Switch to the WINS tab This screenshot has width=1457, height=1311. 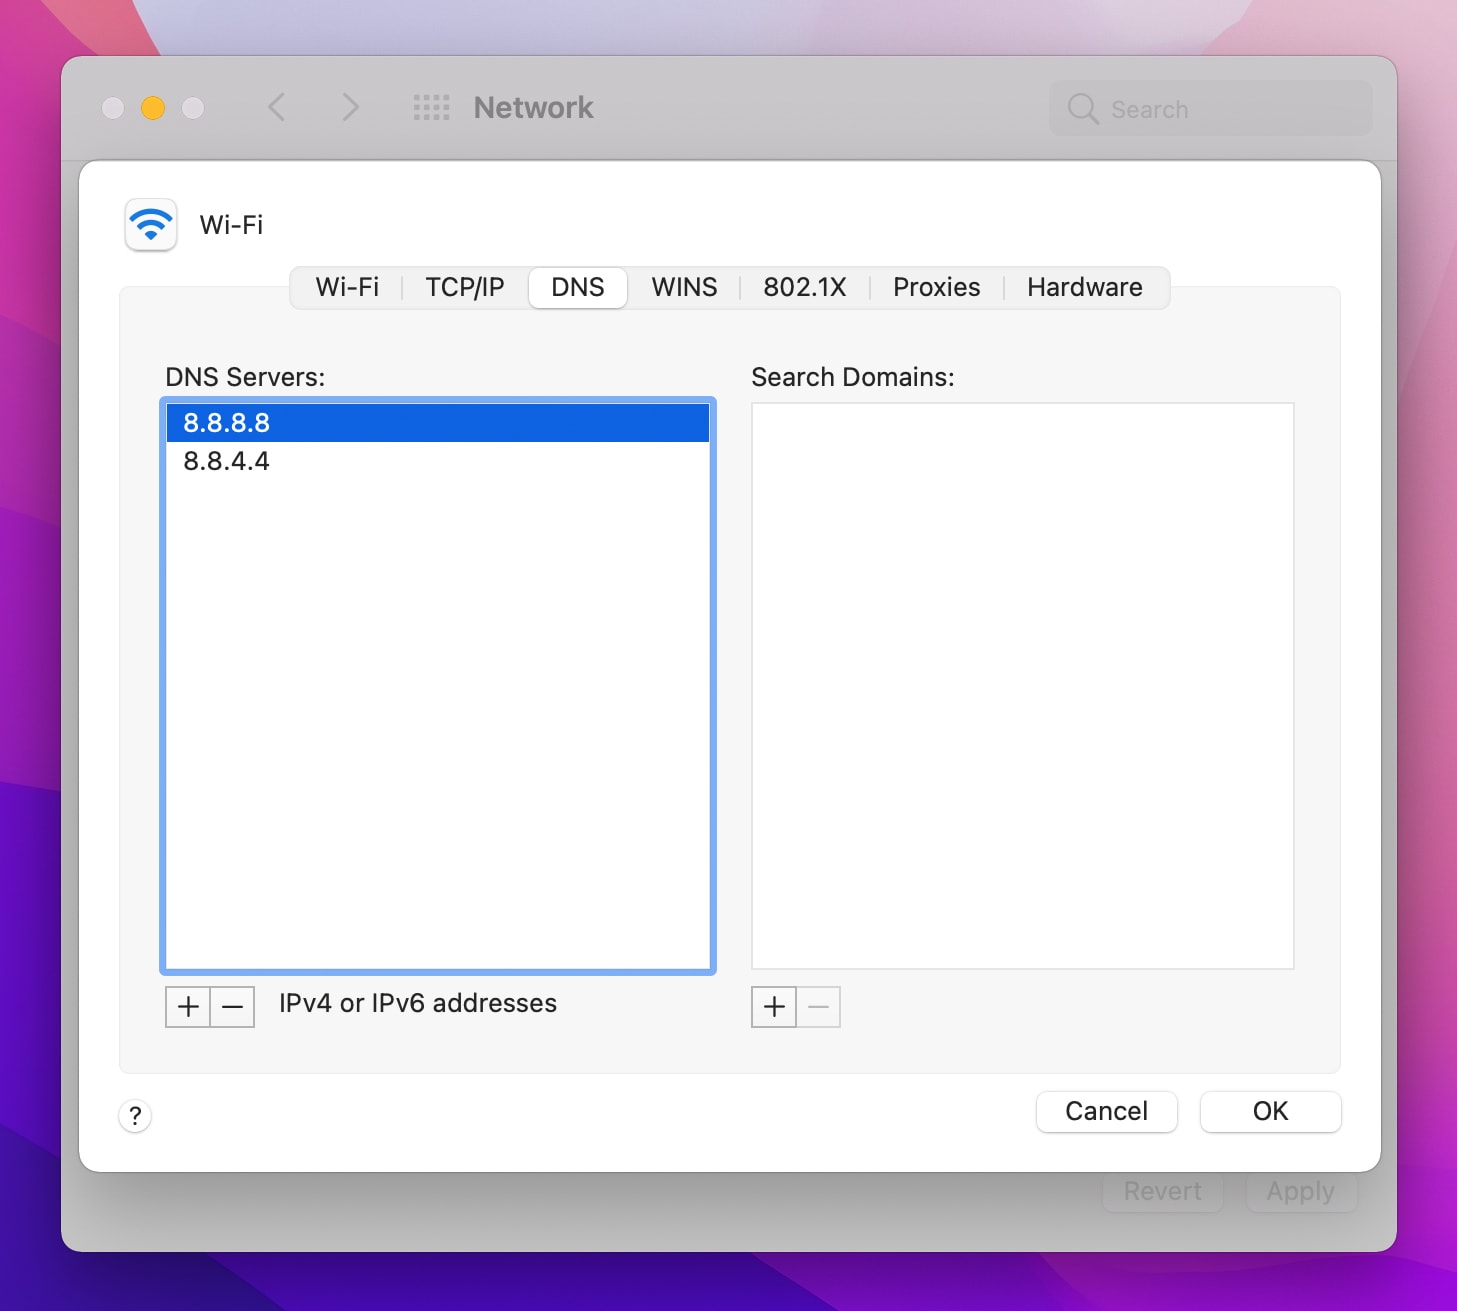pyautogui.click(x=684, y=287)
